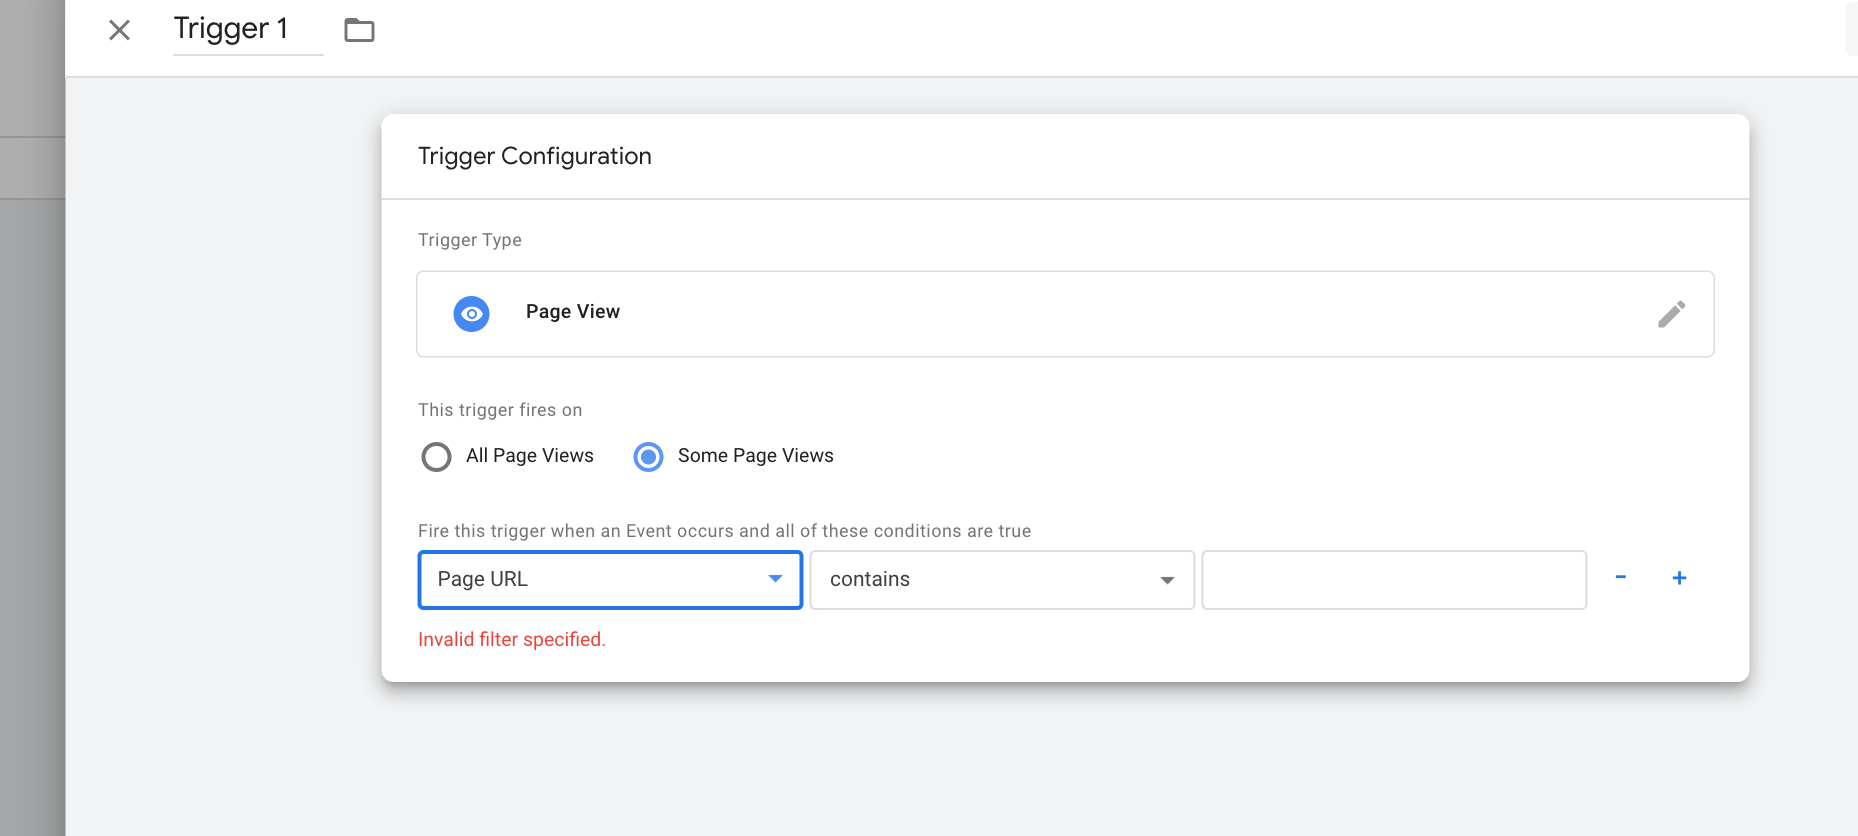Click the gray caret on the contains dropdown
The image size is (1858, 836).
coord(1166,580)
